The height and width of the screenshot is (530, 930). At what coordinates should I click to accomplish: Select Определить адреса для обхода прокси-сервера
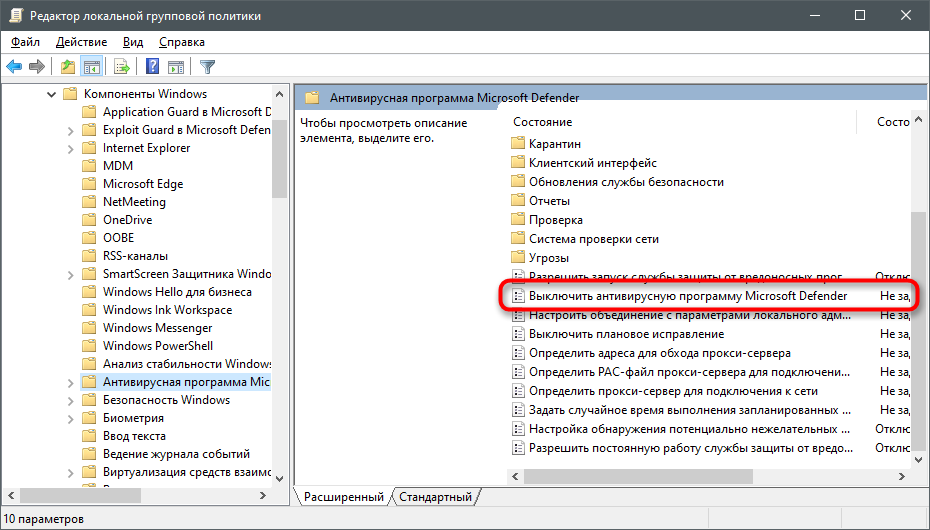tap(710, 353)
